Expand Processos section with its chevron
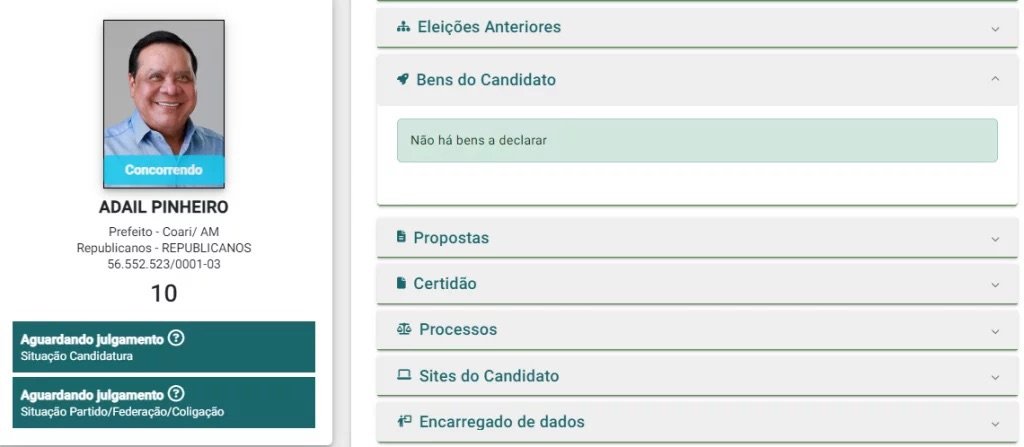The image size is (1024, 447). click(995, 330)
